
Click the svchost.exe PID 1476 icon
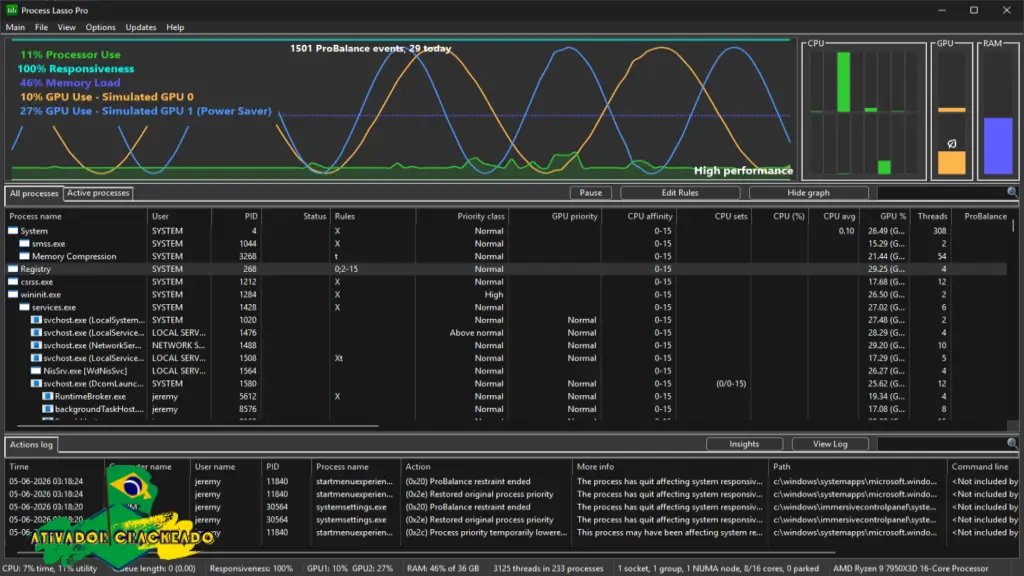37,332
